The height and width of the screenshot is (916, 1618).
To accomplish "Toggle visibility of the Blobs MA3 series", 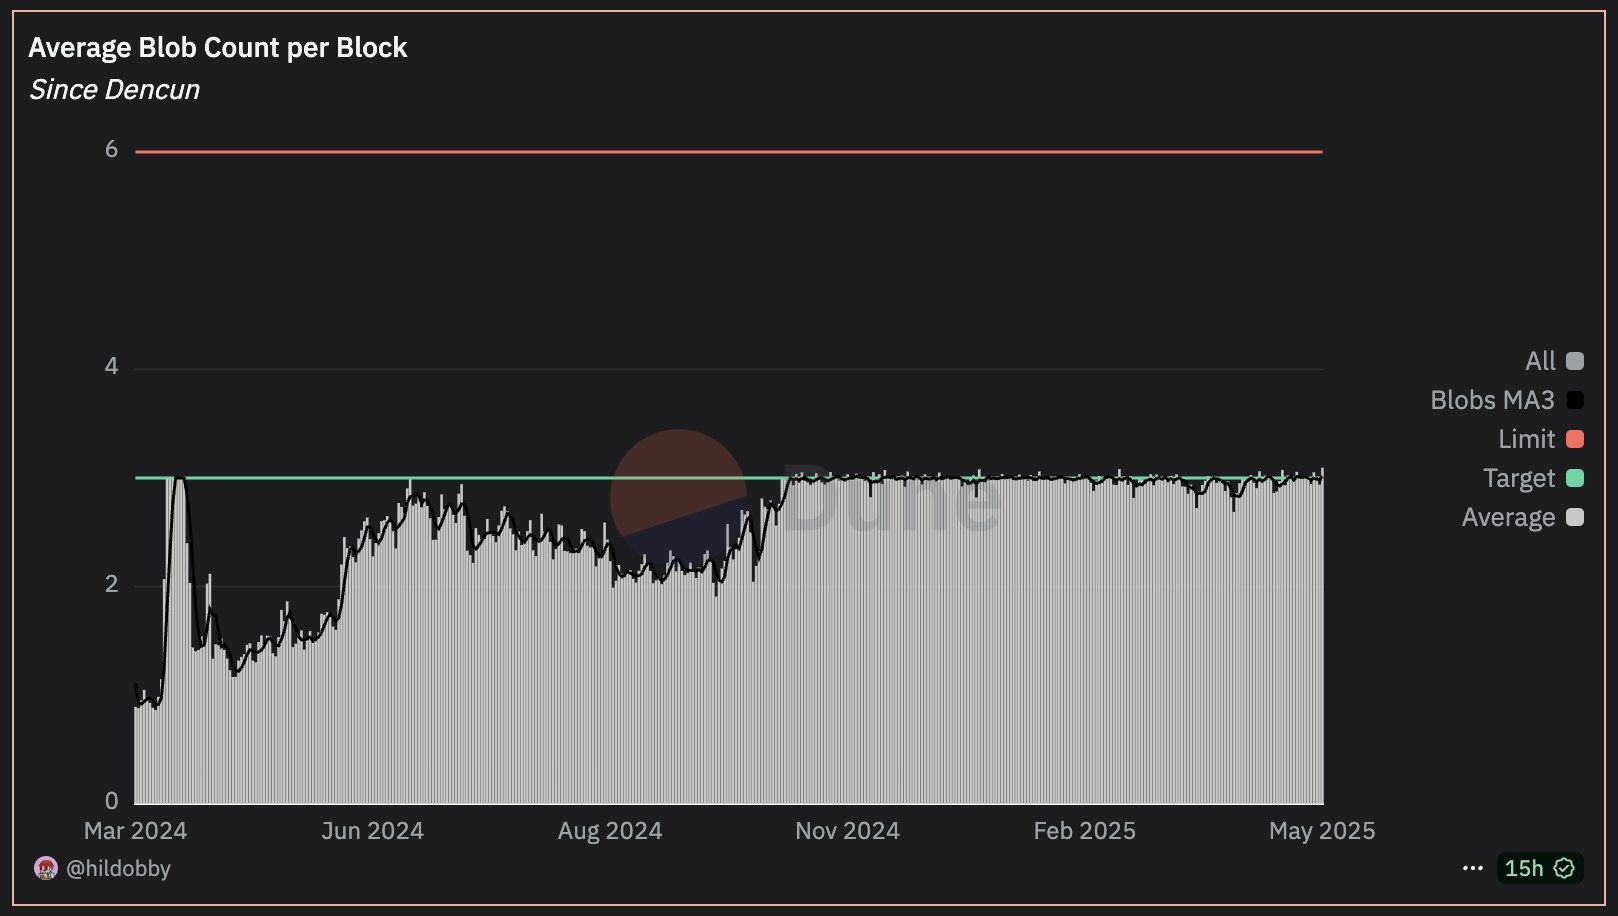I will tap(1495, 400).
